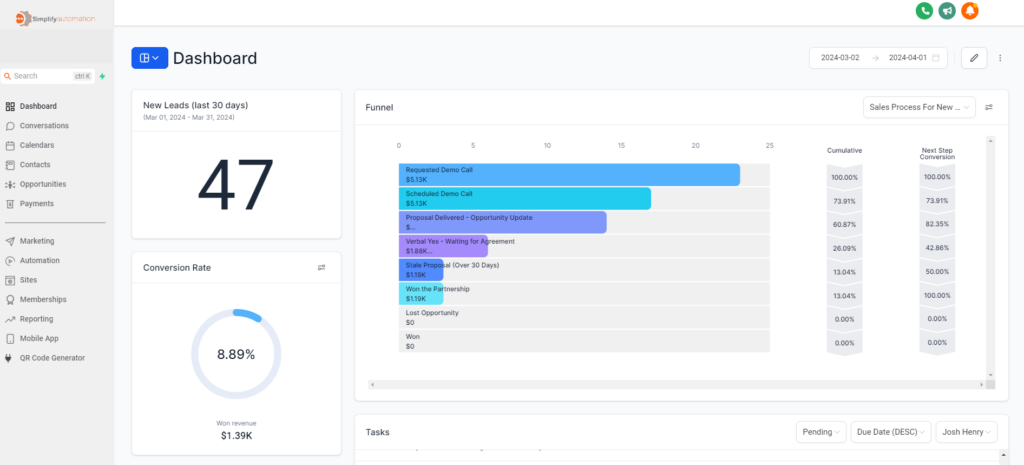
Task: Go to Conversations in the sidebar
Action: point(43,126)
